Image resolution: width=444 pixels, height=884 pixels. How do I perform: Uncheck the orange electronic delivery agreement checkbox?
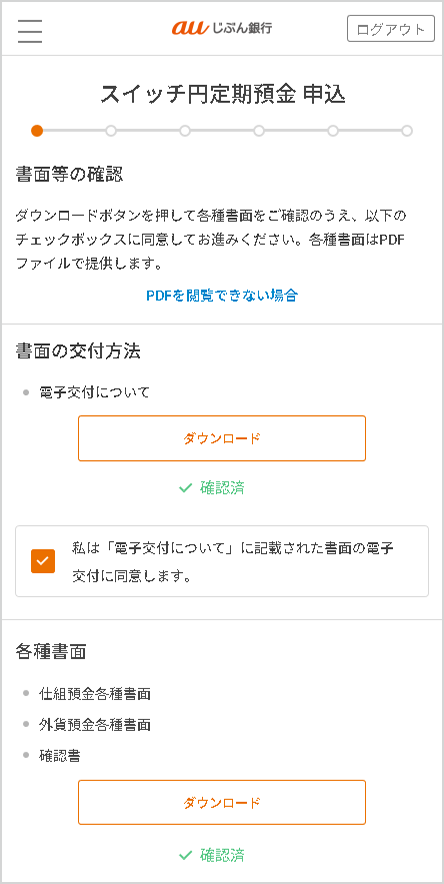pos(43,561)
